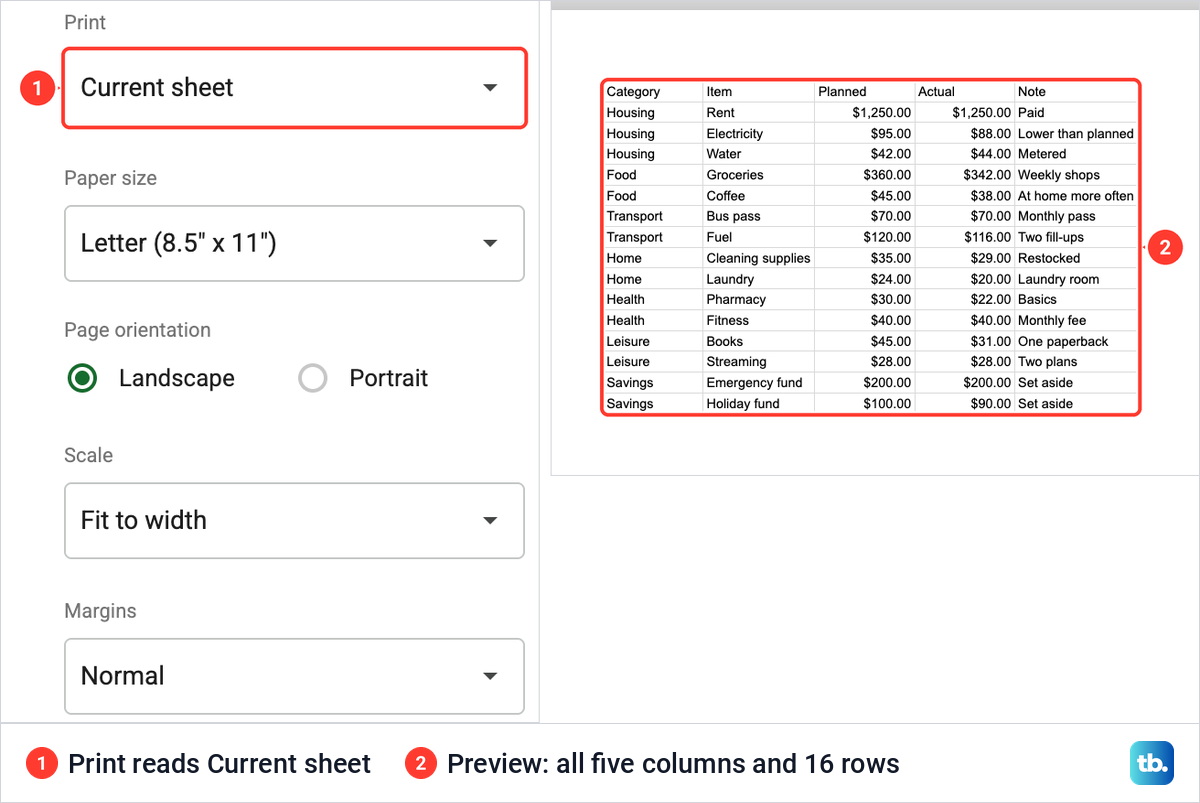Click the Rent item cell
The width and height of the screenshot is (1200, 803).
click(758, 113)
